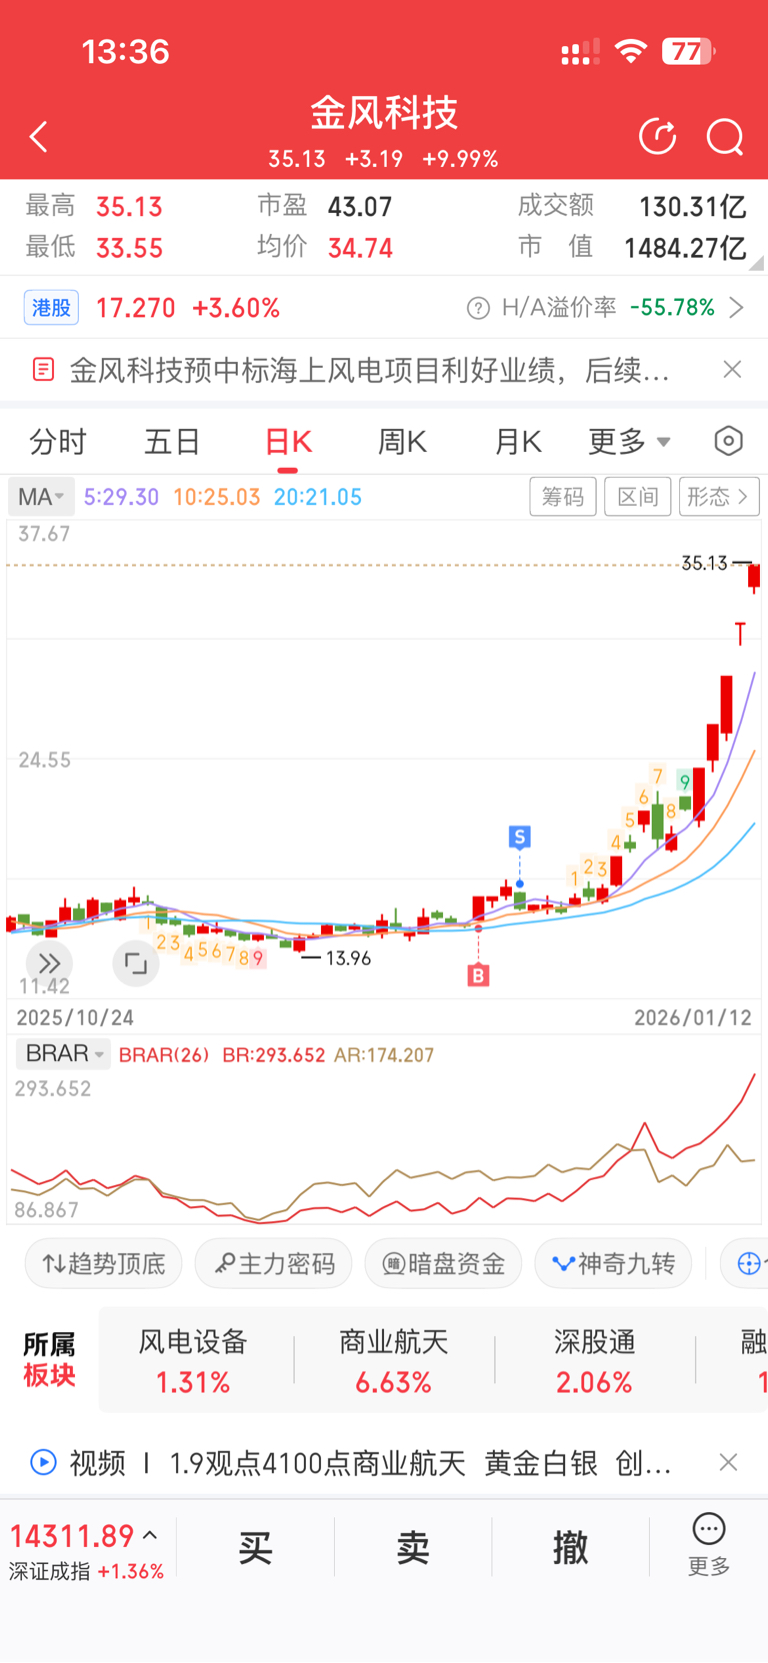This screenshot has width=768, height=1663.
Task: Open 风电设备 sector card
Action: [x=193, y=1360]
